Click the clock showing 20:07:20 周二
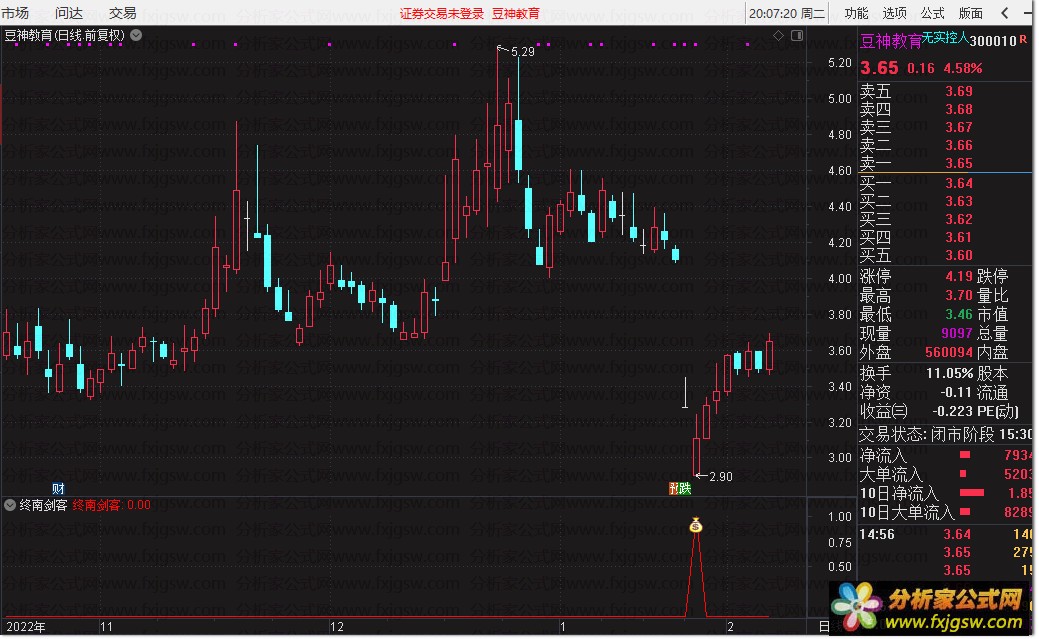Image resolution: width=1039 pixels, height=639 pixels. (787, 13)
